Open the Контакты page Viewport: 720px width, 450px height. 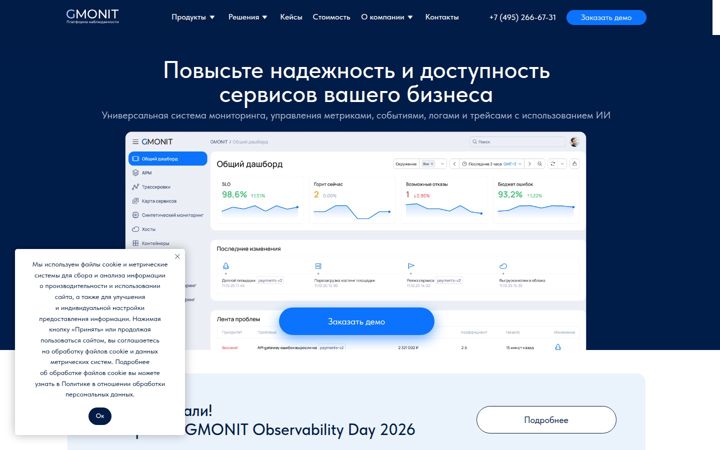[442, 17]
